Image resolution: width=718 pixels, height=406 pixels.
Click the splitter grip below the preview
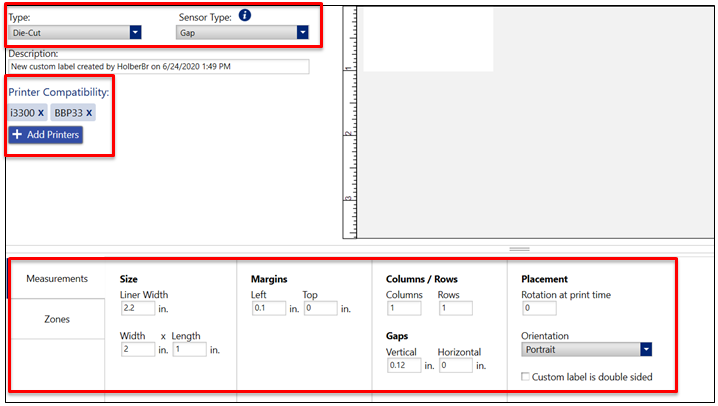pos(519,249)
